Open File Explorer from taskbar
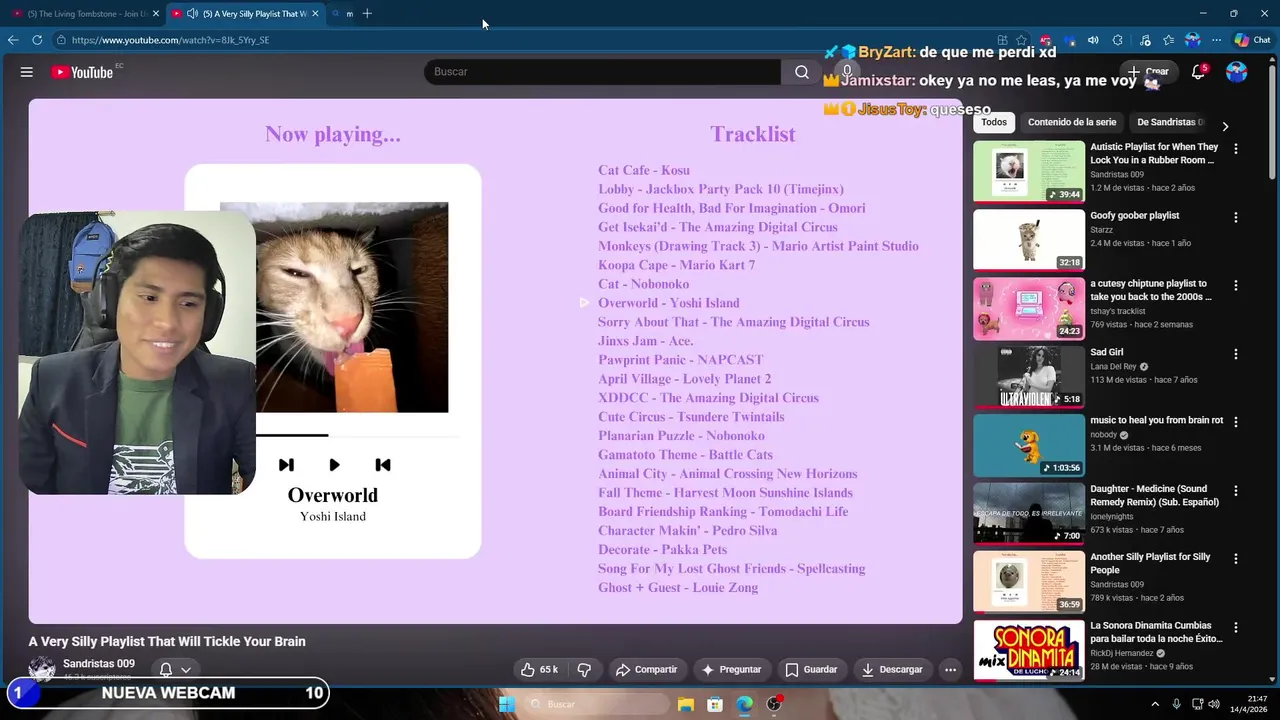Screen dimensions: 1280x720 (686, 704)
